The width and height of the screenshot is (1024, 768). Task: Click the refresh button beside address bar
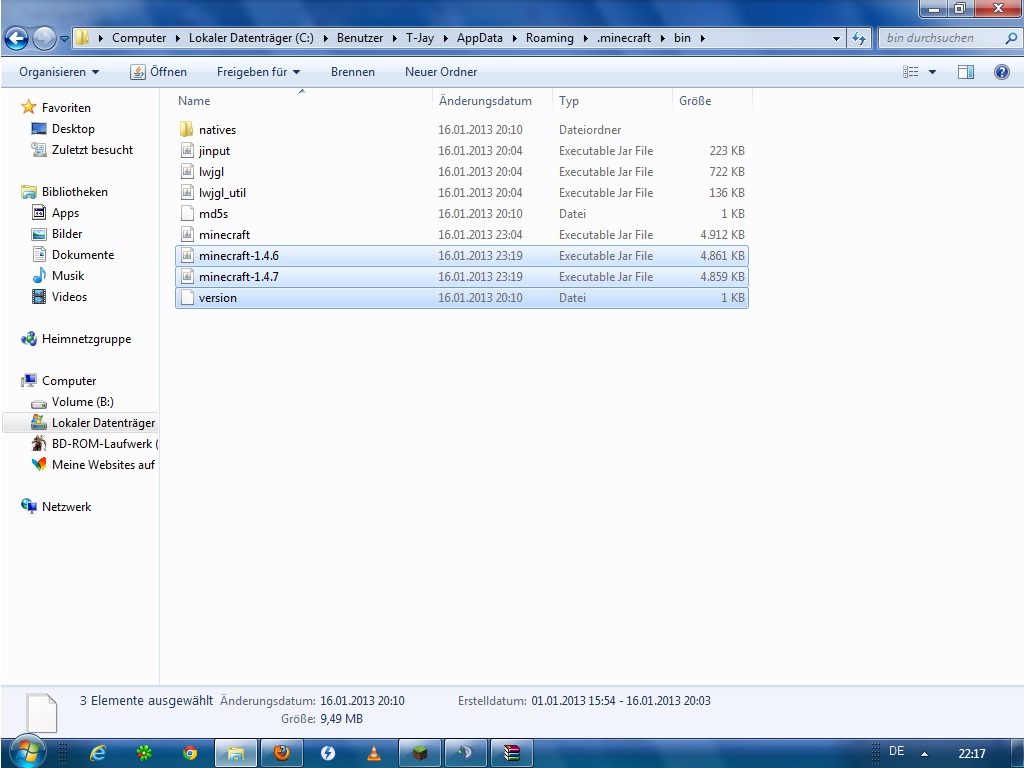pos(859,39)
